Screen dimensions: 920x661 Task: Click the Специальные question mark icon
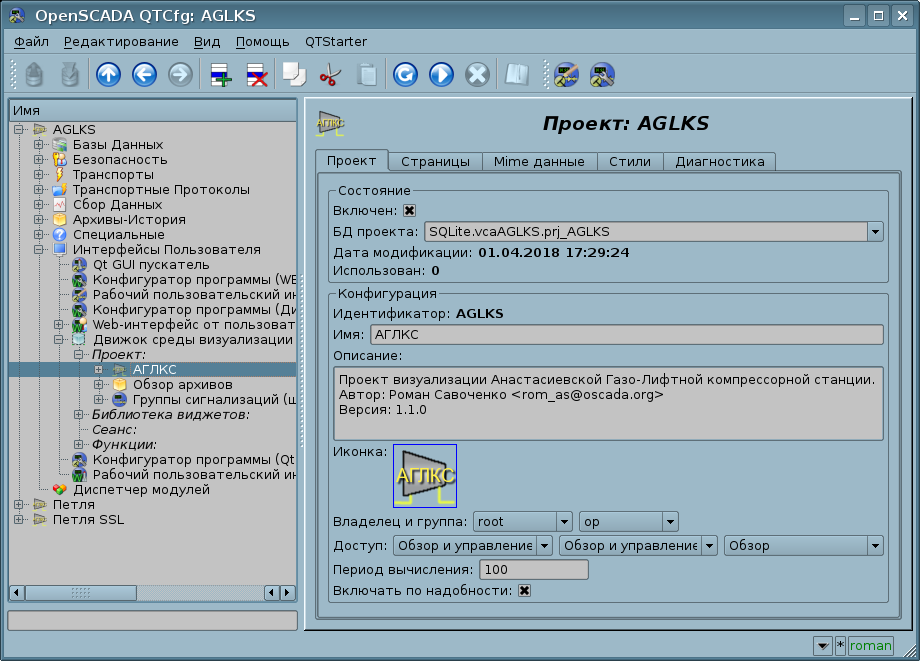59,235
